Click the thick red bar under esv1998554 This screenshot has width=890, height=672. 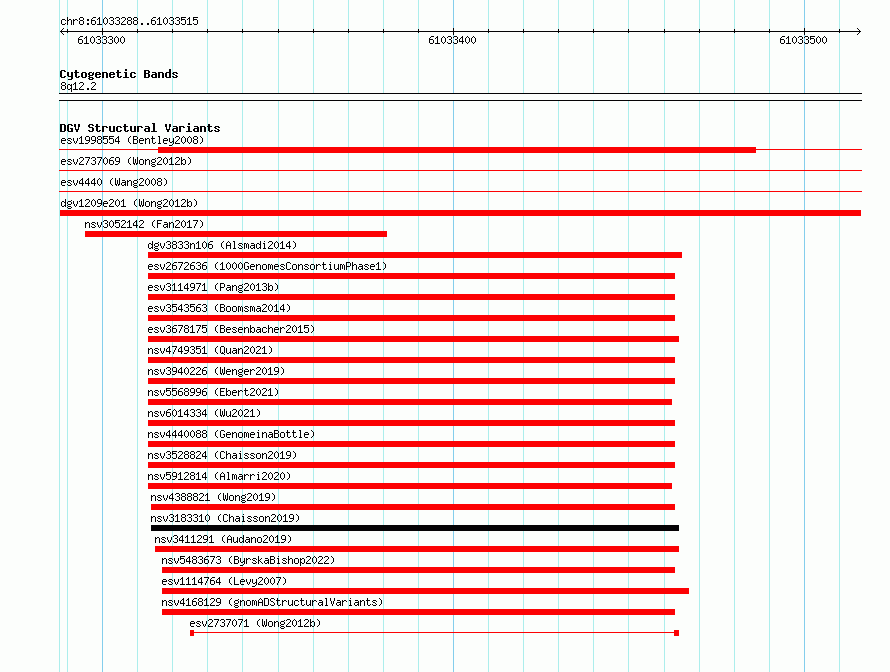point(457,150)
